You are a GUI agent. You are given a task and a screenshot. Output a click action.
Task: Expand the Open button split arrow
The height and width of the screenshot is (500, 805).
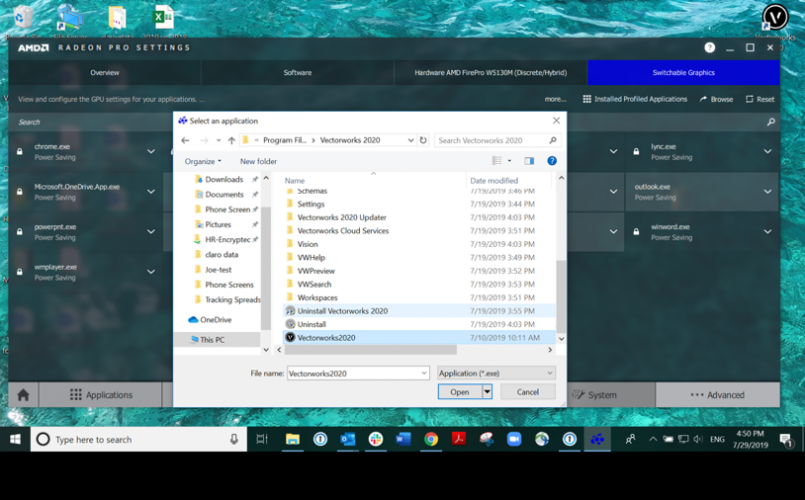pos(487,392)
